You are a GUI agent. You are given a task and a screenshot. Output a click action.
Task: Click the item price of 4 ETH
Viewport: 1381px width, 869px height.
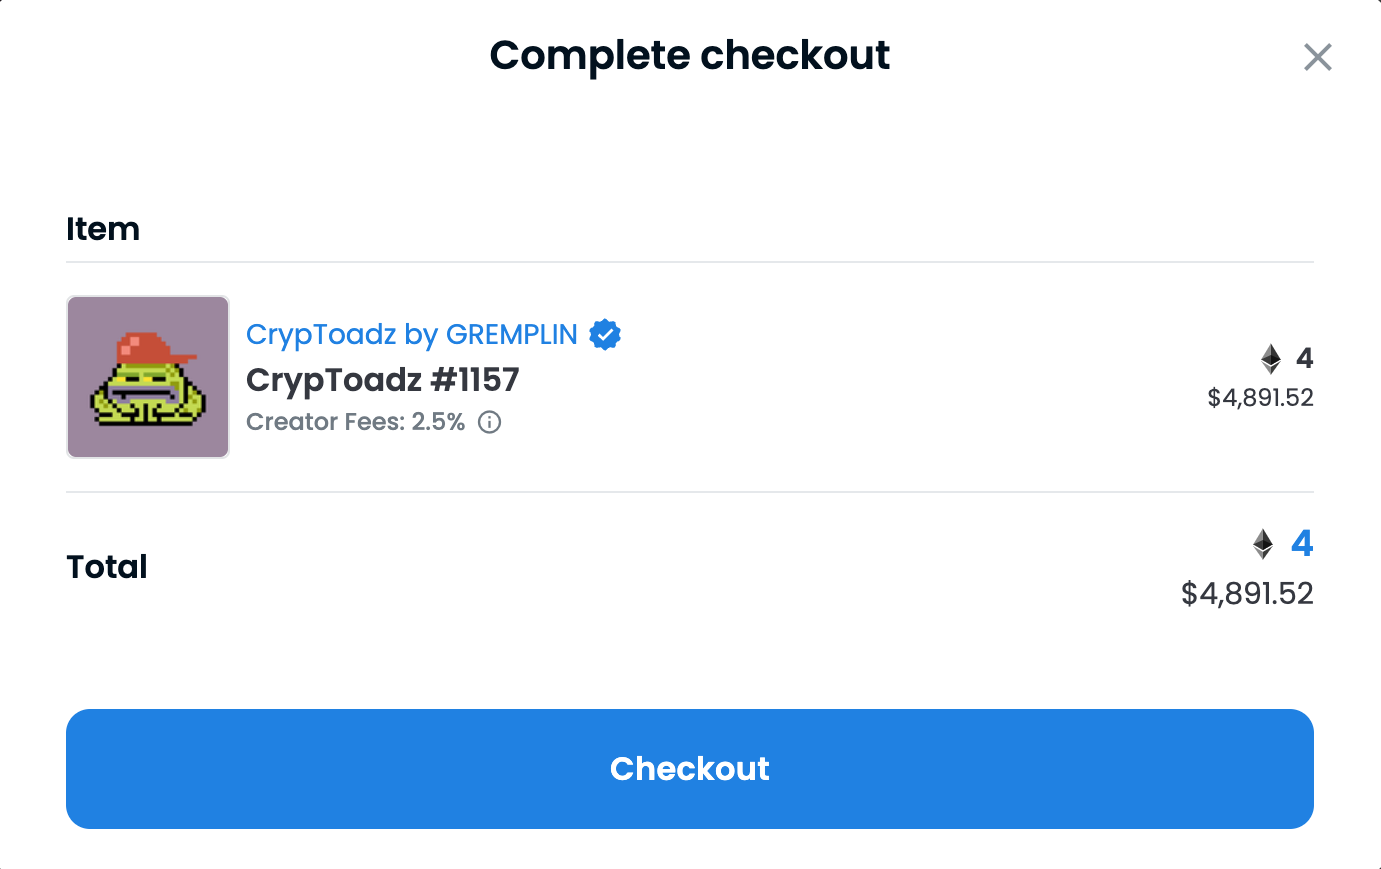click(x=1304, y=358)
